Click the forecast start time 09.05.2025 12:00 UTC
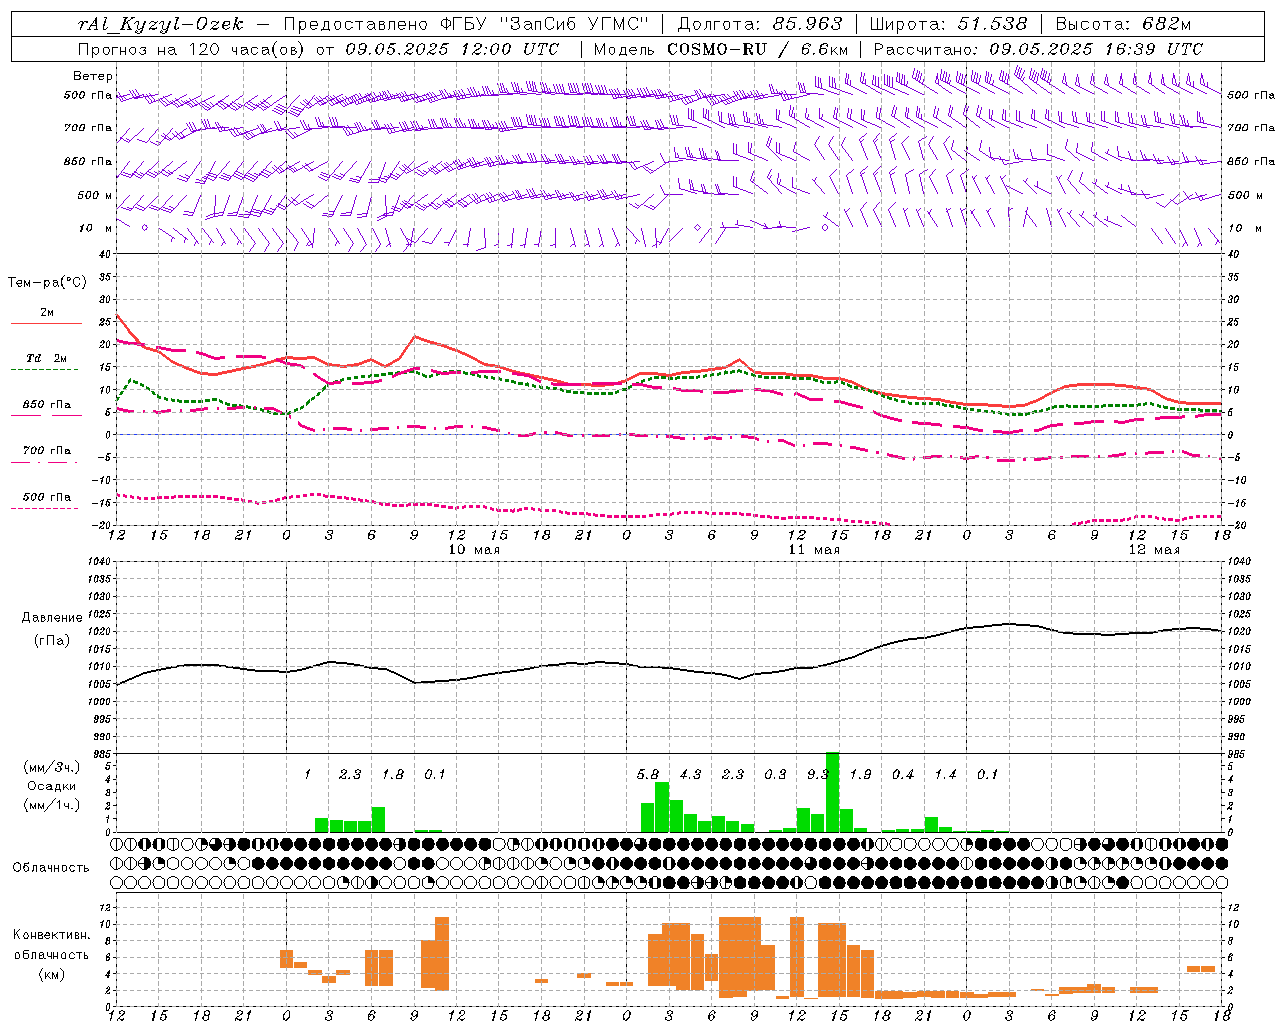The height and width of the screenshot is (1024, 1280). click(x=452, y=49)
